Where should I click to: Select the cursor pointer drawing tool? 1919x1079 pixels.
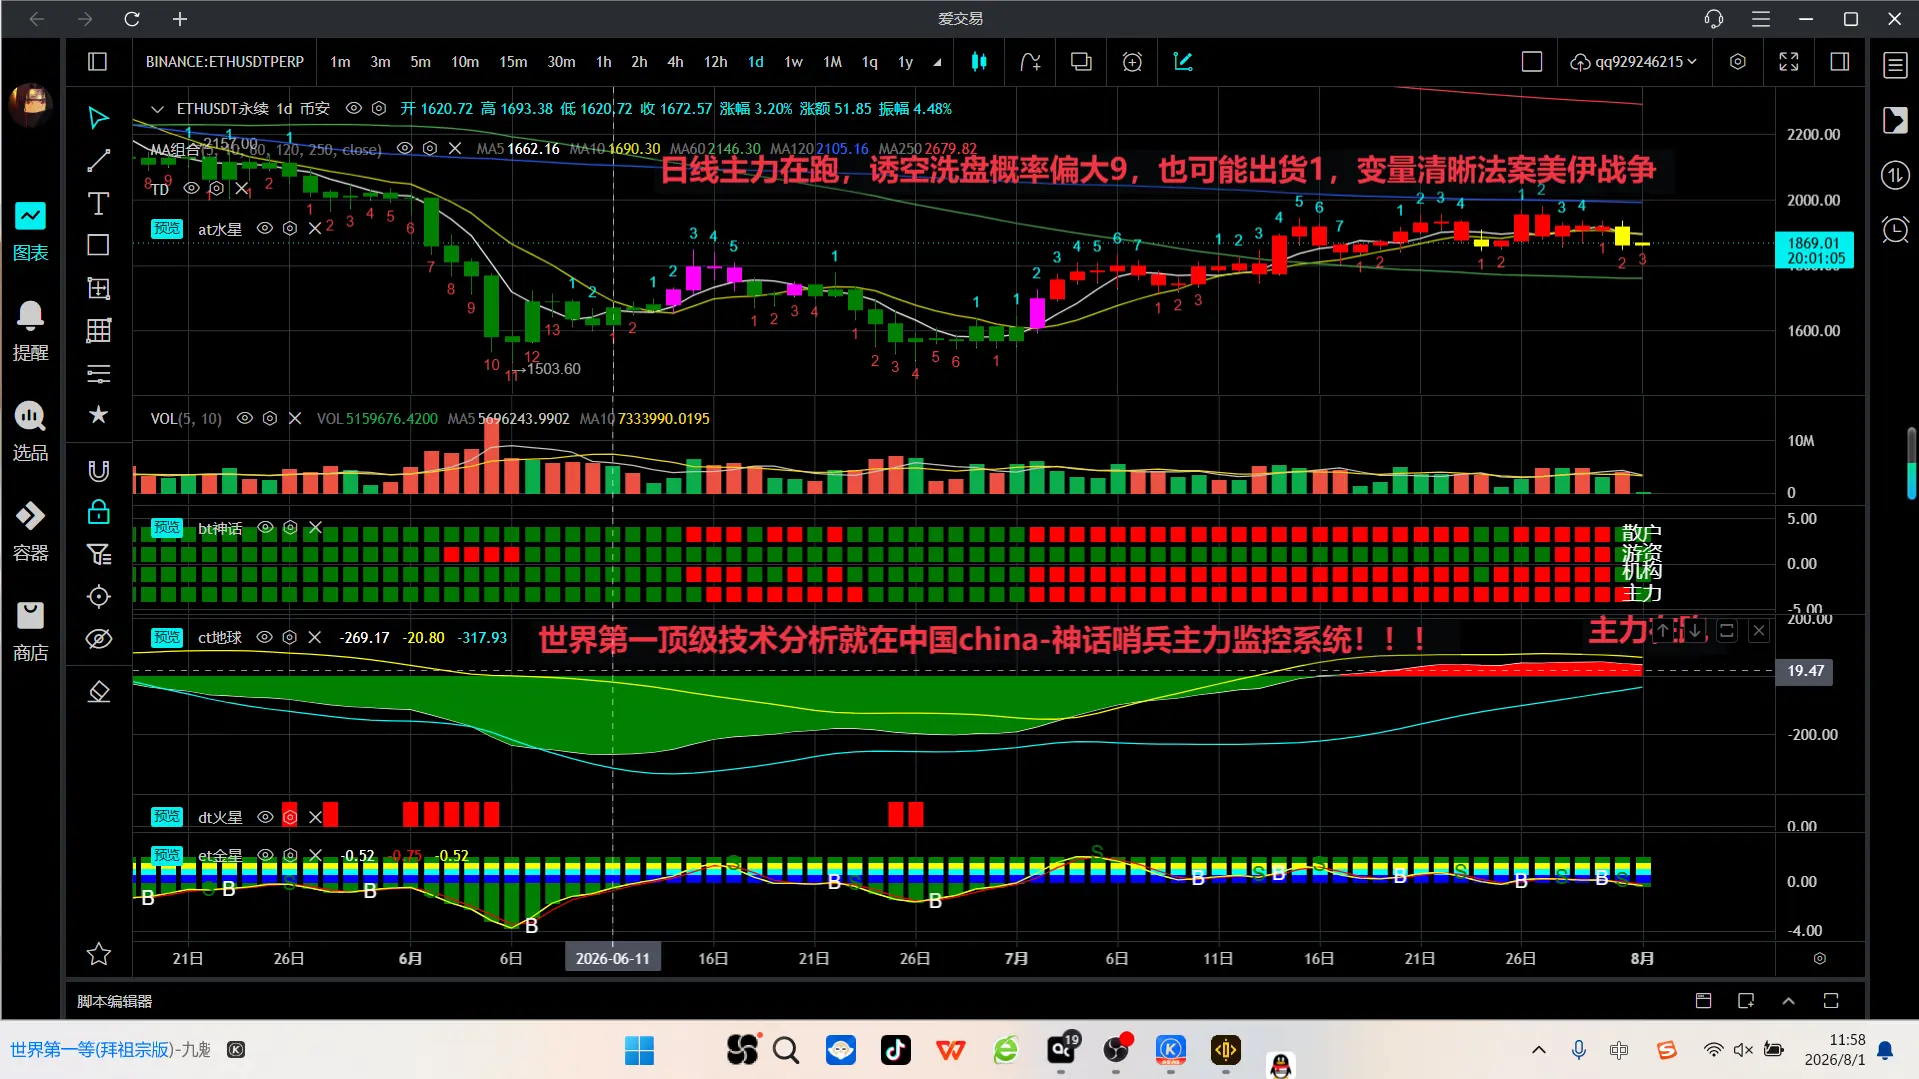(x=98, y=118)
